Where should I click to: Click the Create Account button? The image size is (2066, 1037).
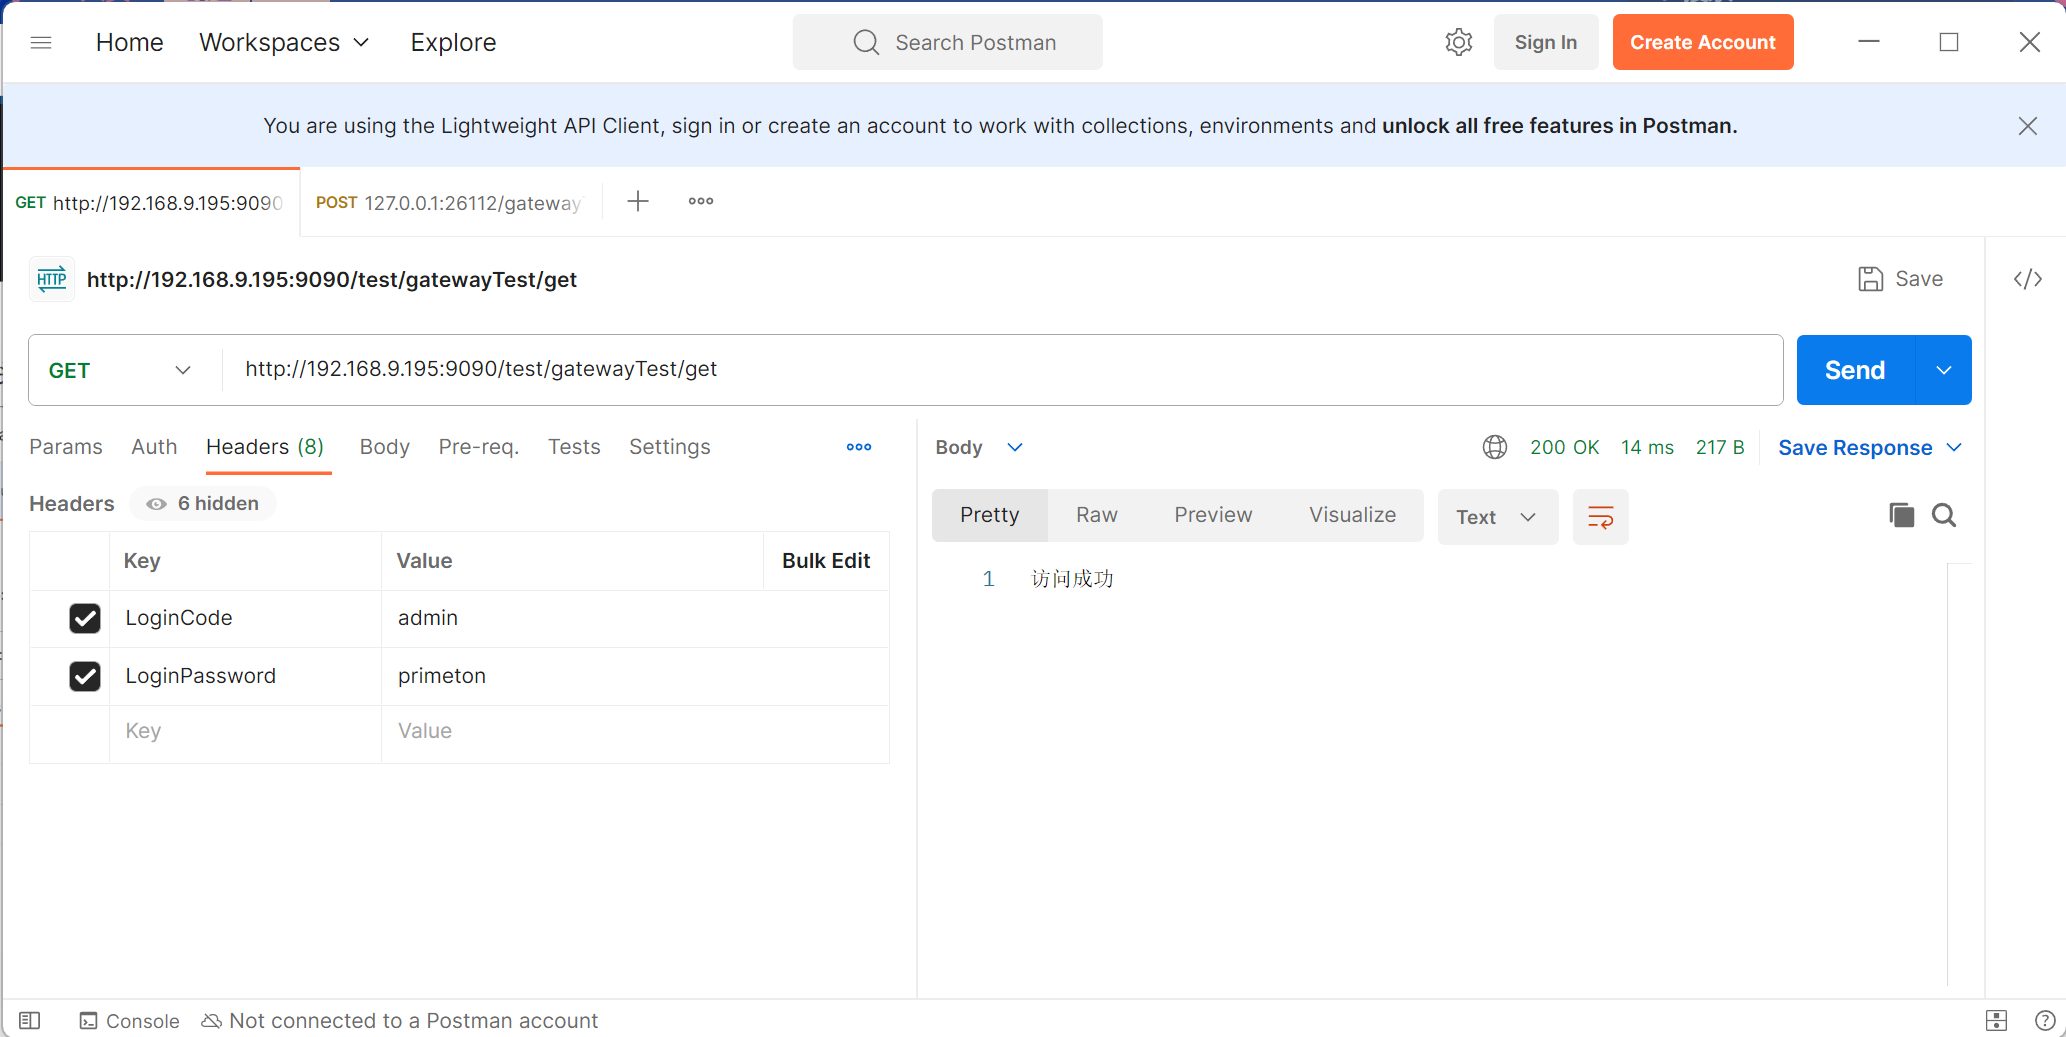[1702, 42]
